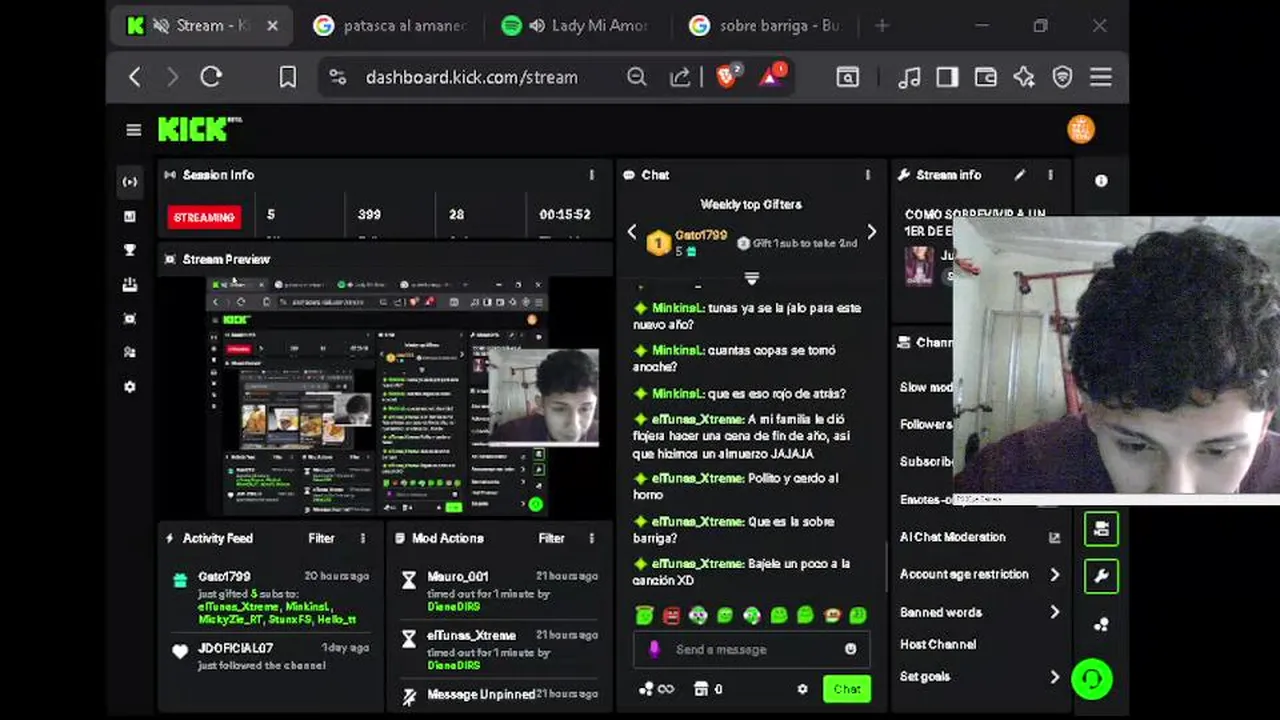
Task: Click the pencil edit icon in Stream info
Action: click(x=1020, y=175)
